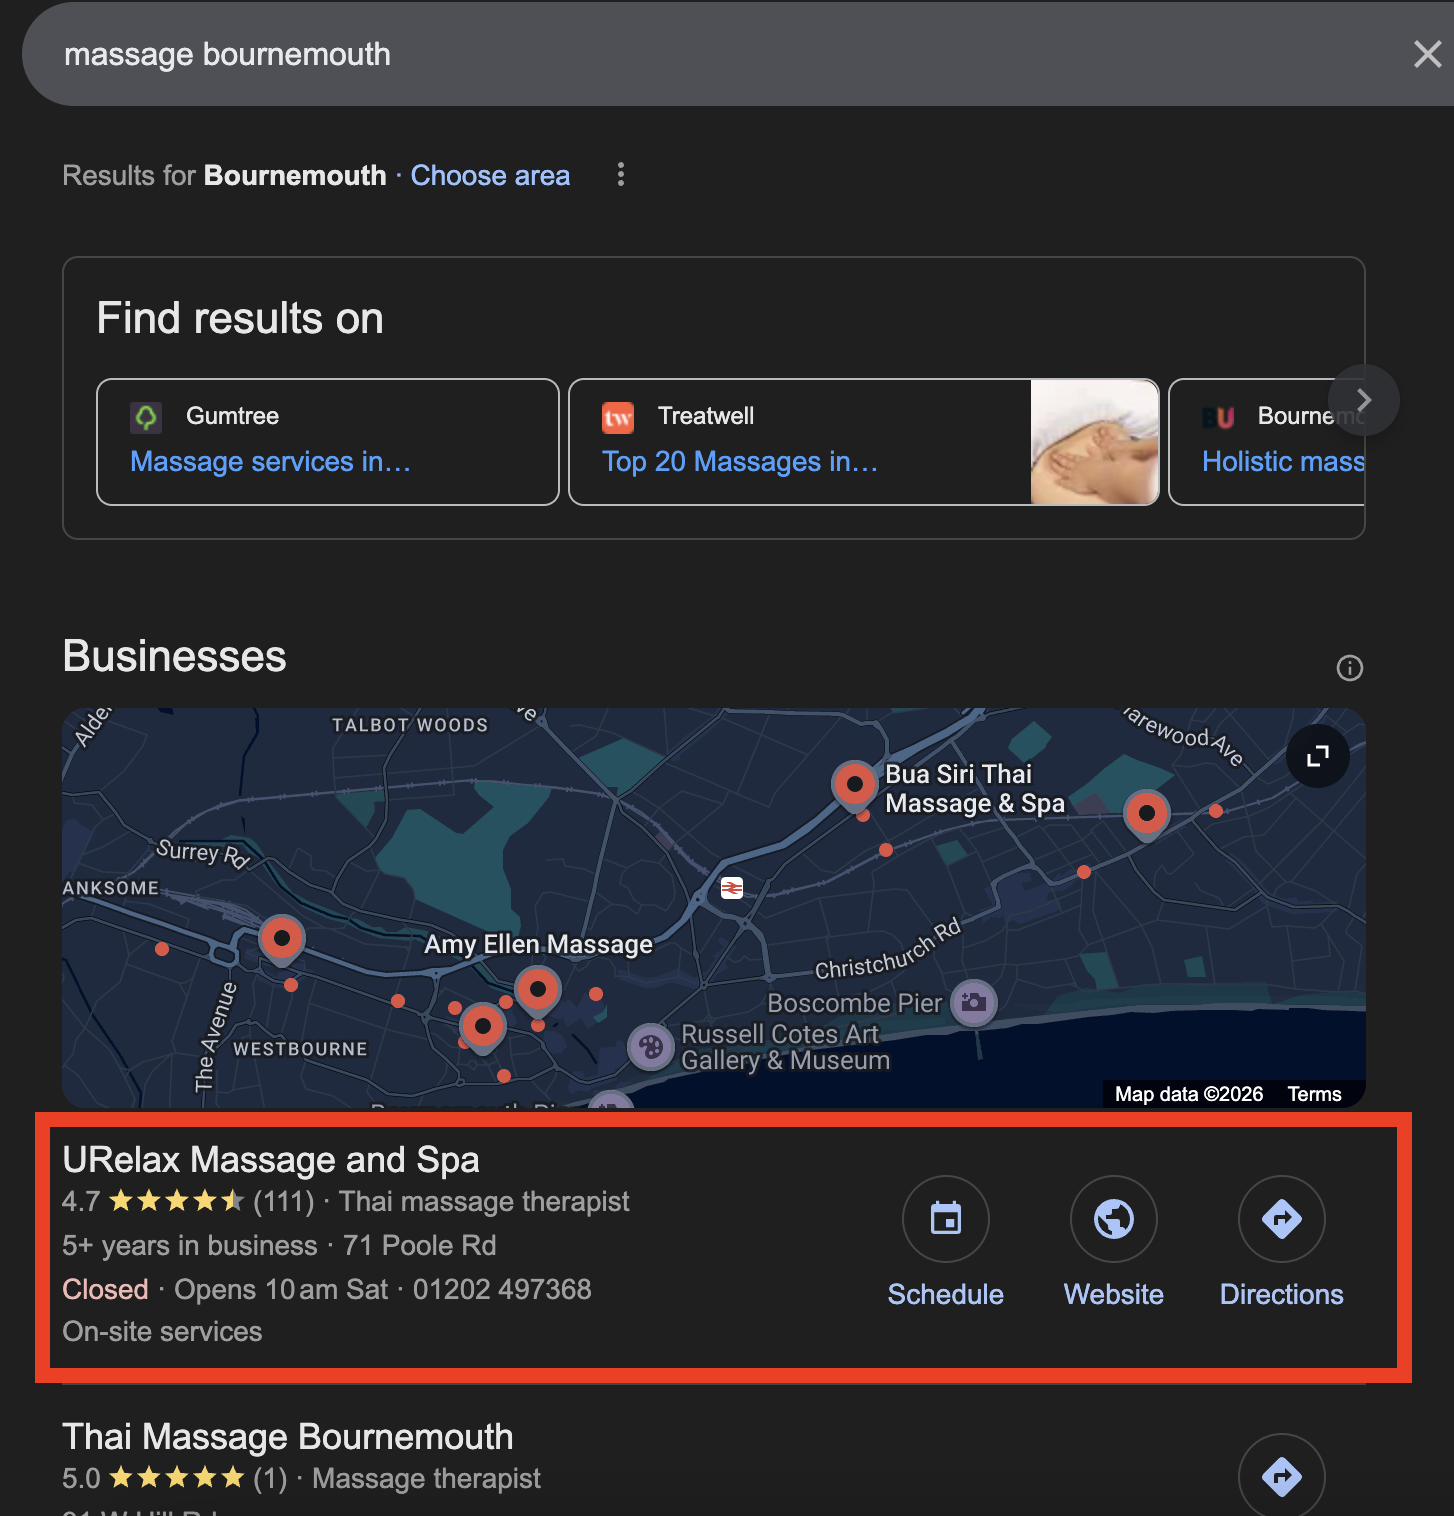The height and width of the screenshot is (1516, 1454).
Task: Click the 'TALBOT WOODS' map label
Action: tap(410, 725)
